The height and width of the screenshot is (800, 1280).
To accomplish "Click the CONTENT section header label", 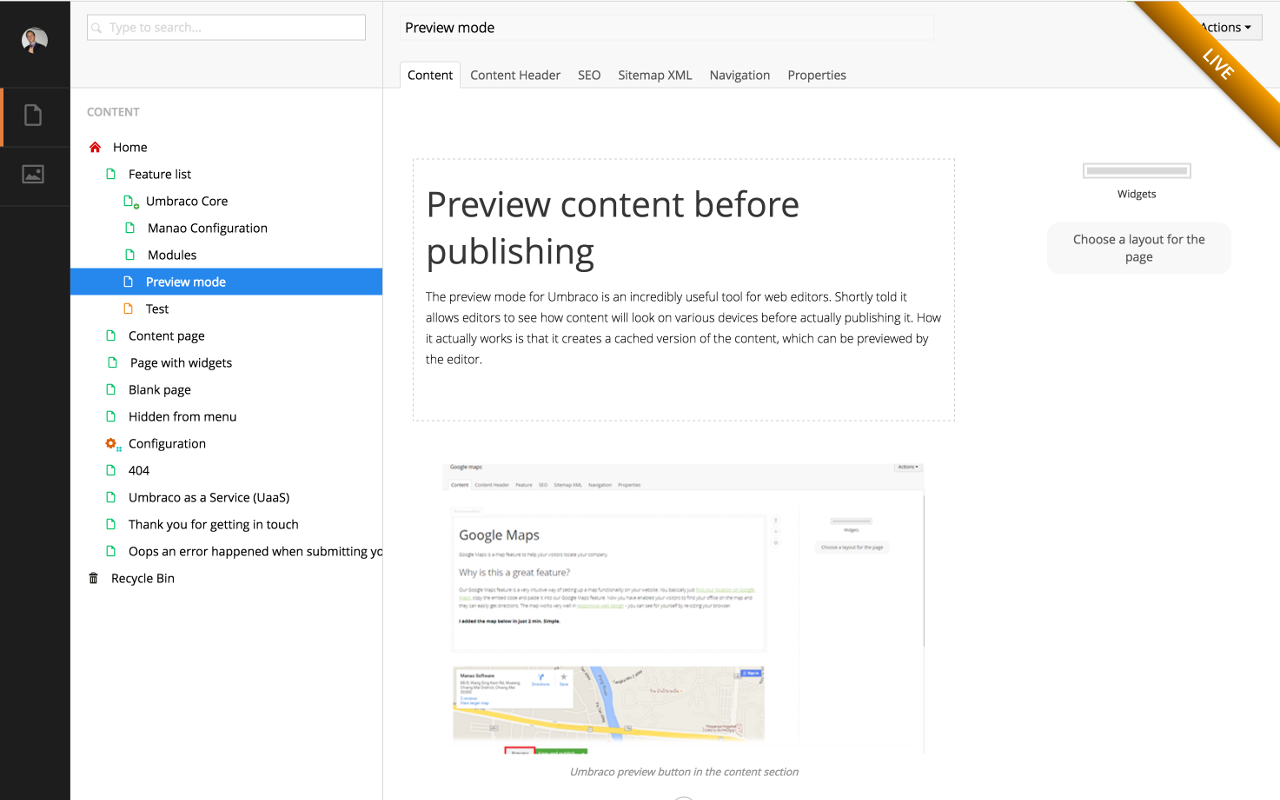I will (x=113, y=112).
